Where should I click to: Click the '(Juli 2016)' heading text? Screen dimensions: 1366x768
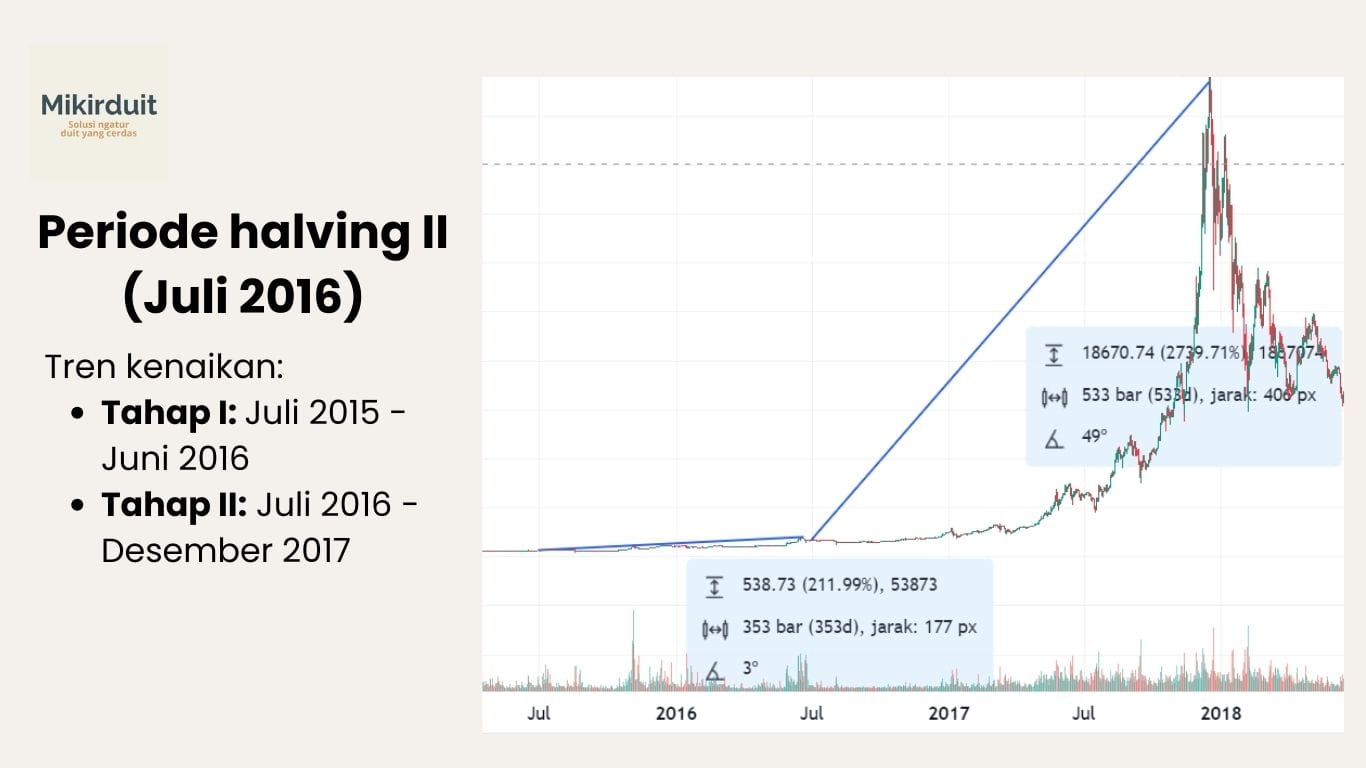click(x=243, y=299)
